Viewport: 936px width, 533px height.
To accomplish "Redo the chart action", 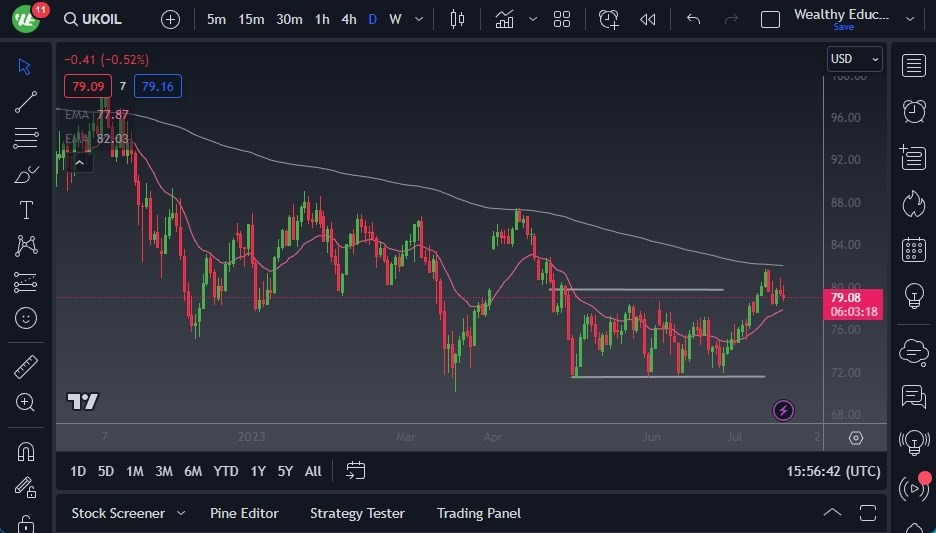I will [x=731, y=20].
